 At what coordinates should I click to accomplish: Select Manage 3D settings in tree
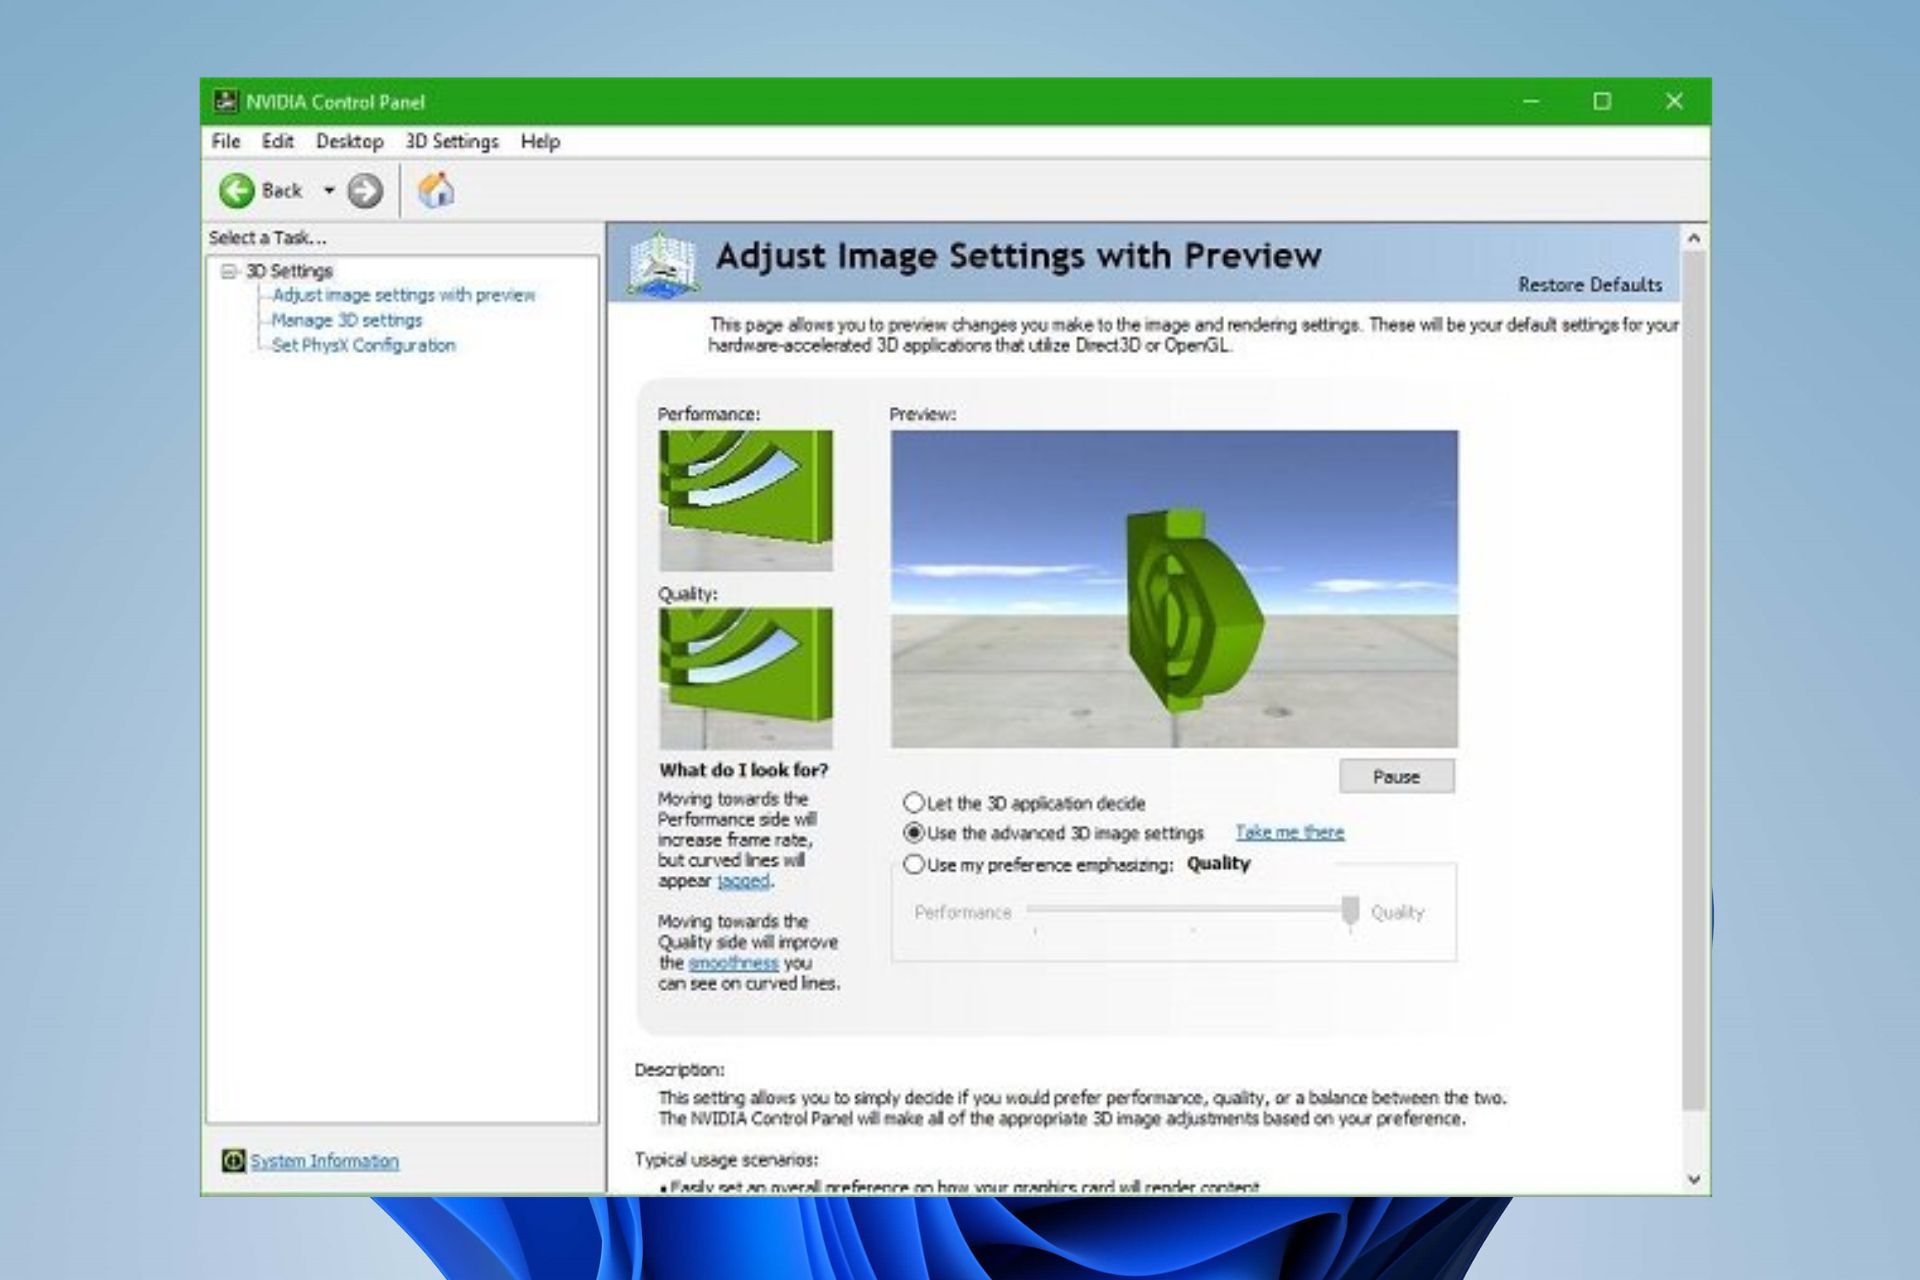[x=347, y=320]
